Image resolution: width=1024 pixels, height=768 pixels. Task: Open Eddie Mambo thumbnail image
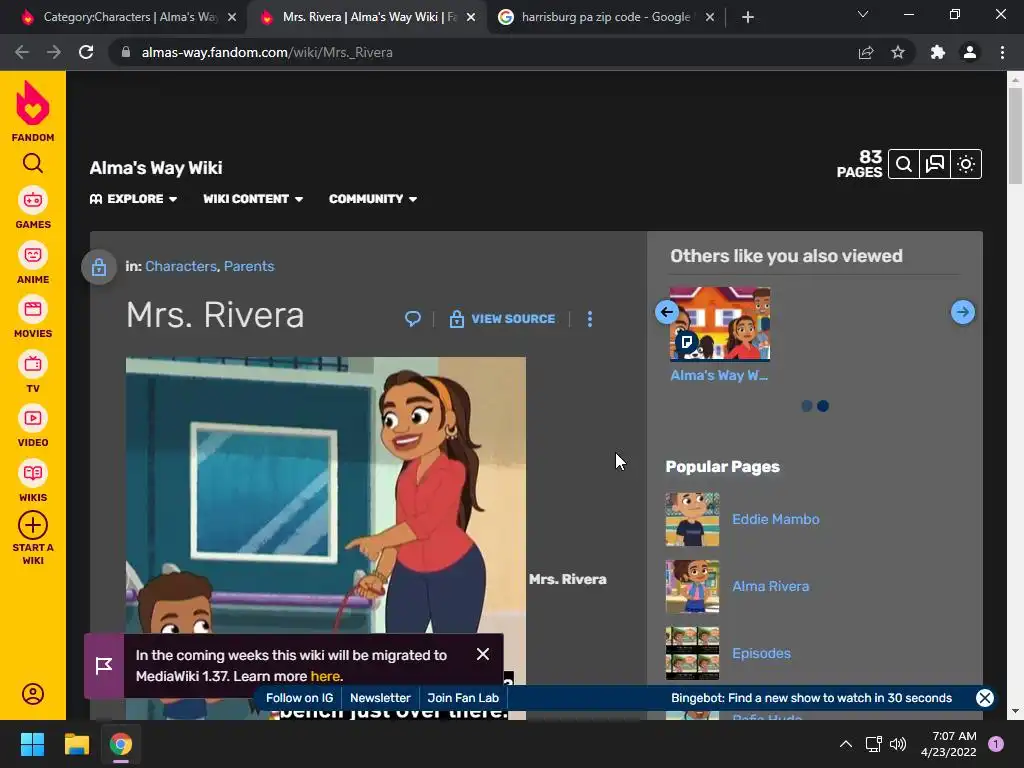click(692, 519)
